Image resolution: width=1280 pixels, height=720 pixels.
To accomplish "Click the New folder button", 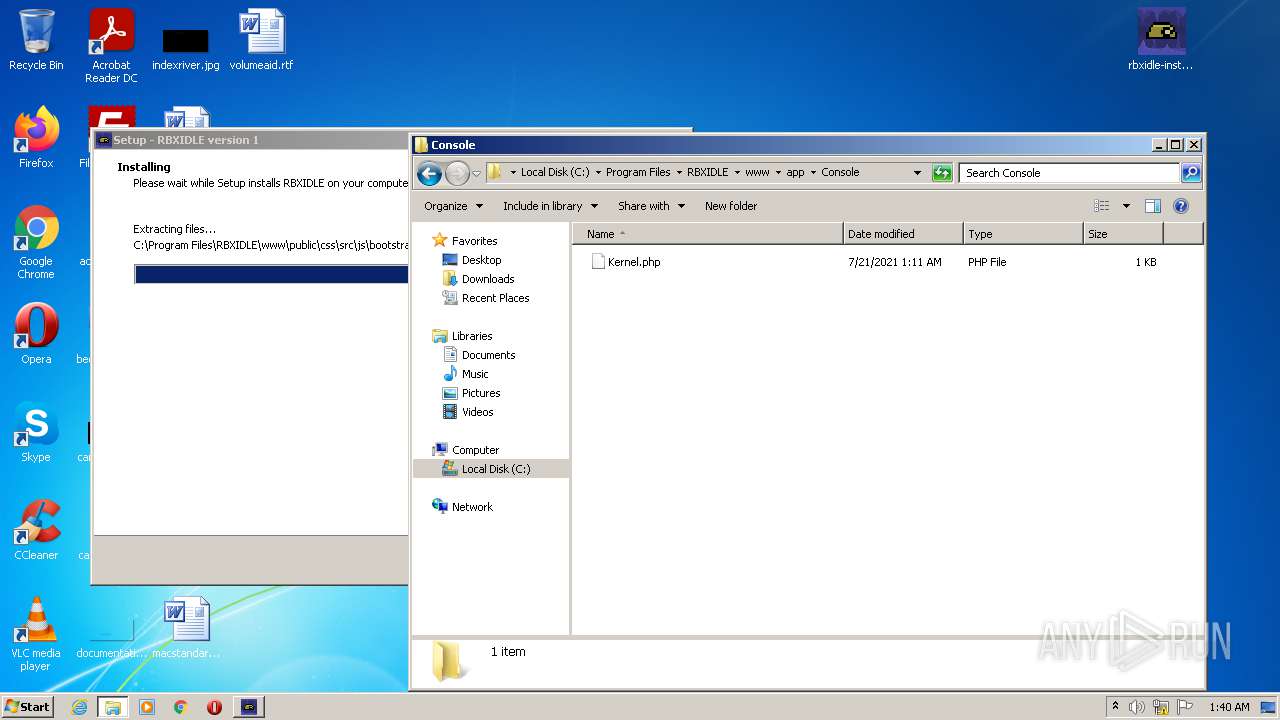I will point(731,206).
